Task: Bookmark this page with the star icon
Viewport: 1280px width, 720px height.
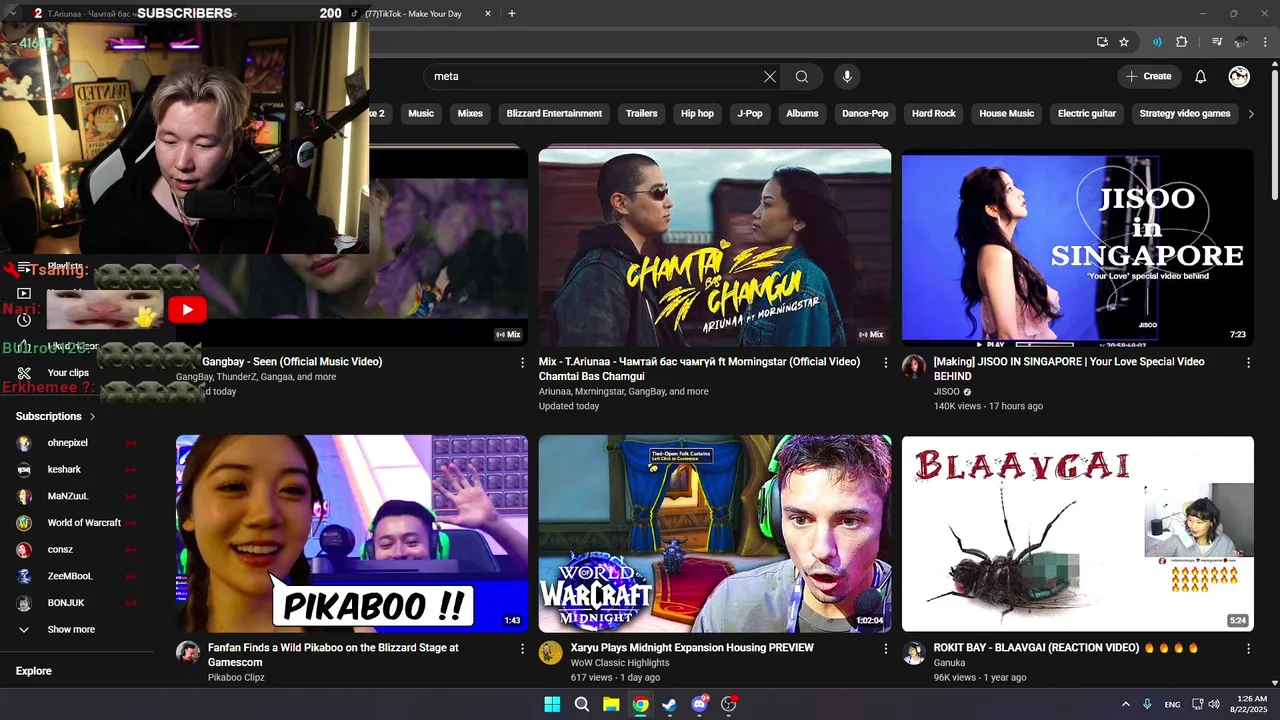Action: tap(1124, 42)
